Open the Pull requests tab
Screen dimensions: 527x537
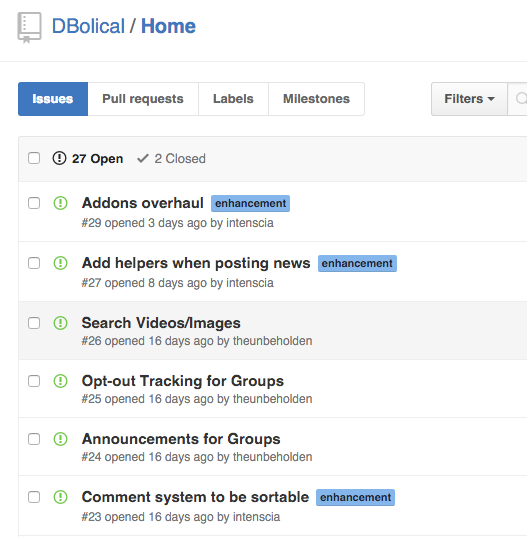pos(143,99)
